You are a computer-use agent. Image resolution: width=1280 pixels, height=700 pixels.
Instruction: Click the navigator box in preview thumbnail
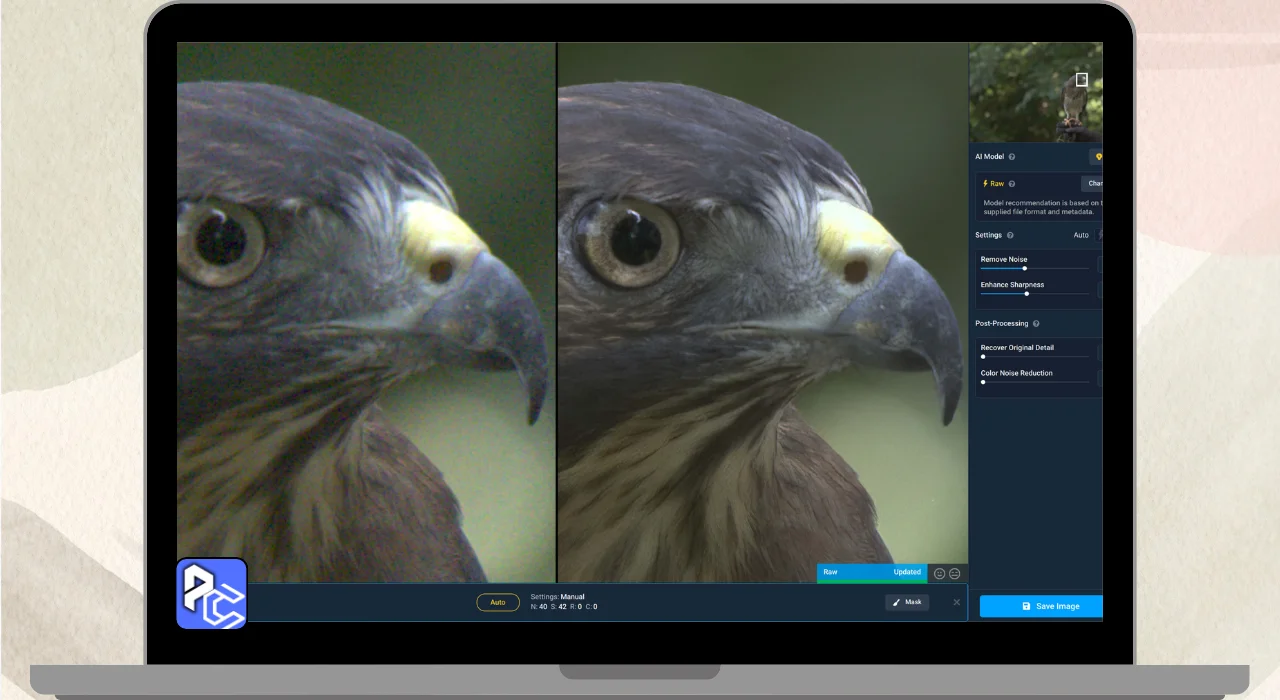coord(1082,80)
